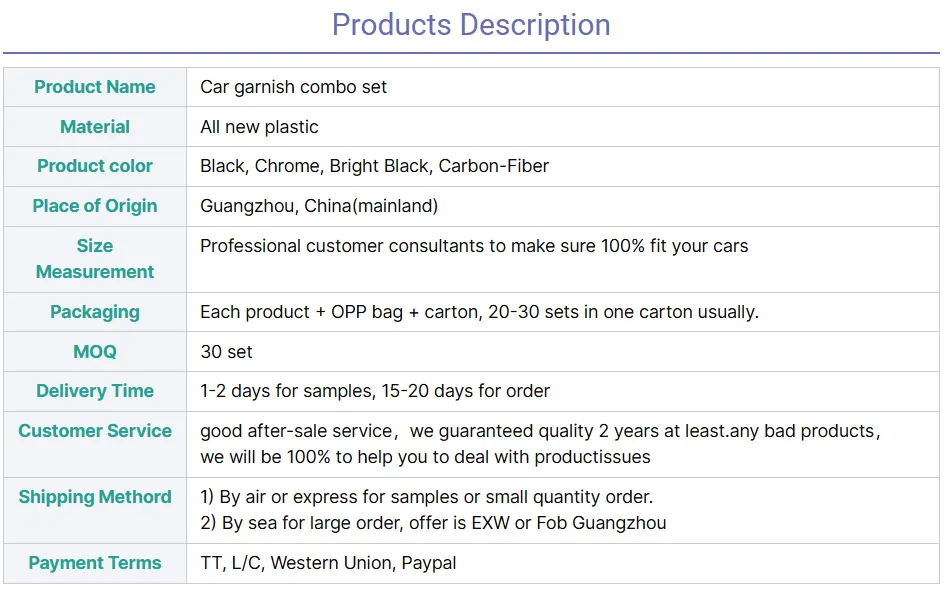Click the MOQ label cell

(x=95, y=352)
